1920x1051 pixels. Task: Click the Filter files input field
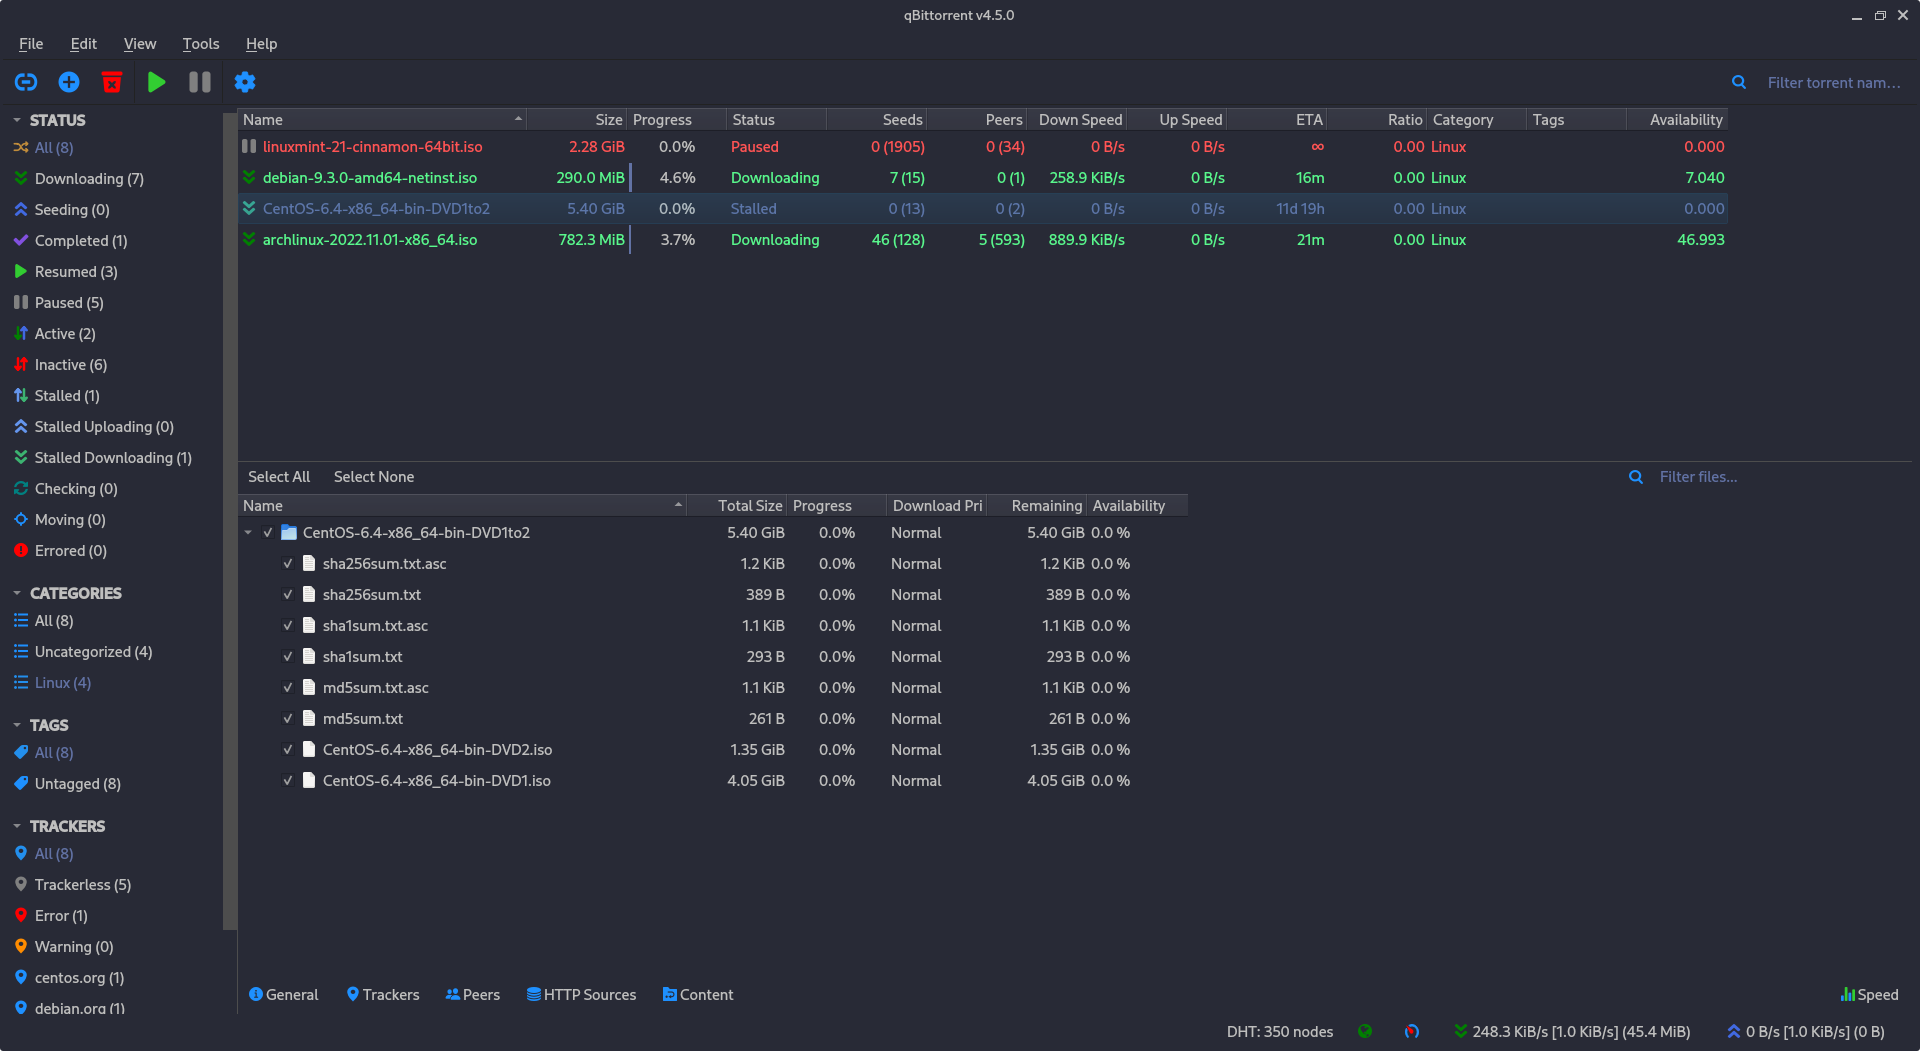pyautogui.click(x=1780, y=477)
